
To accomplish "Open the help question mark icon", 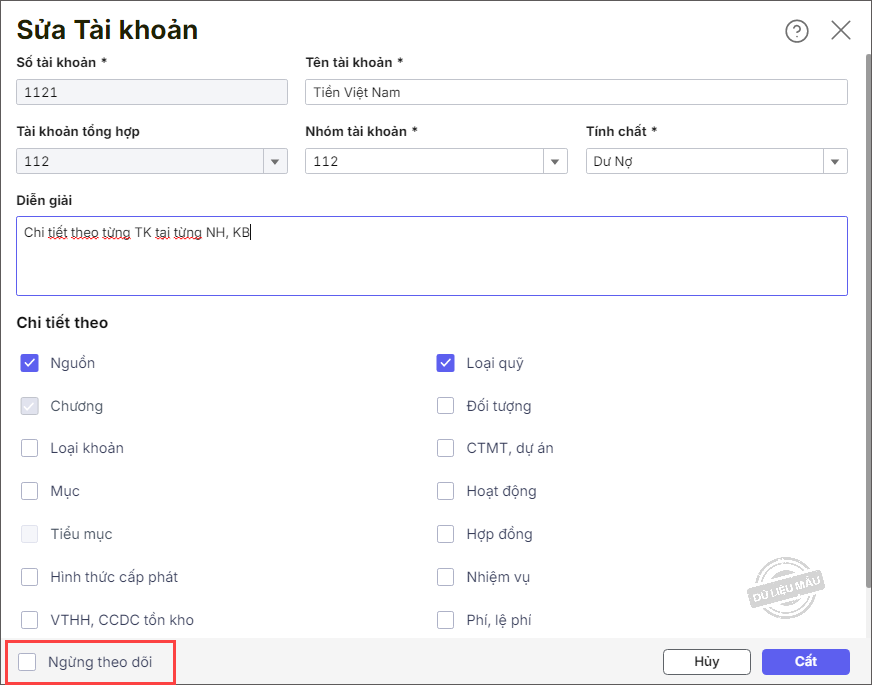I will [x=796, y=31].
